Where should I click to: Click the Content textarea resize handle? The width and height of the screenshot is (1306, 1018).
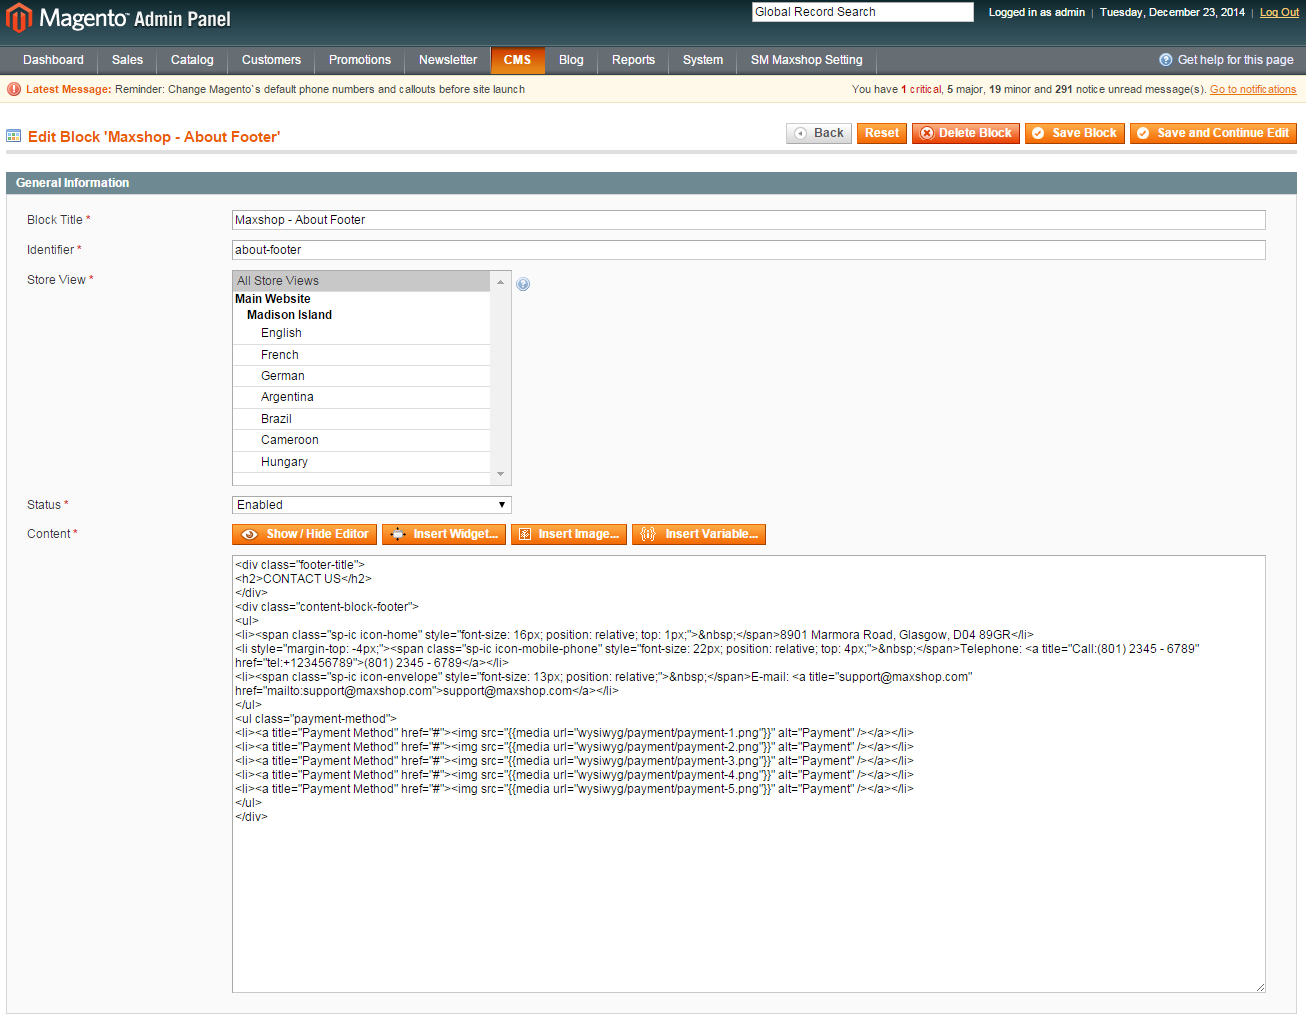click(1260, 987)
